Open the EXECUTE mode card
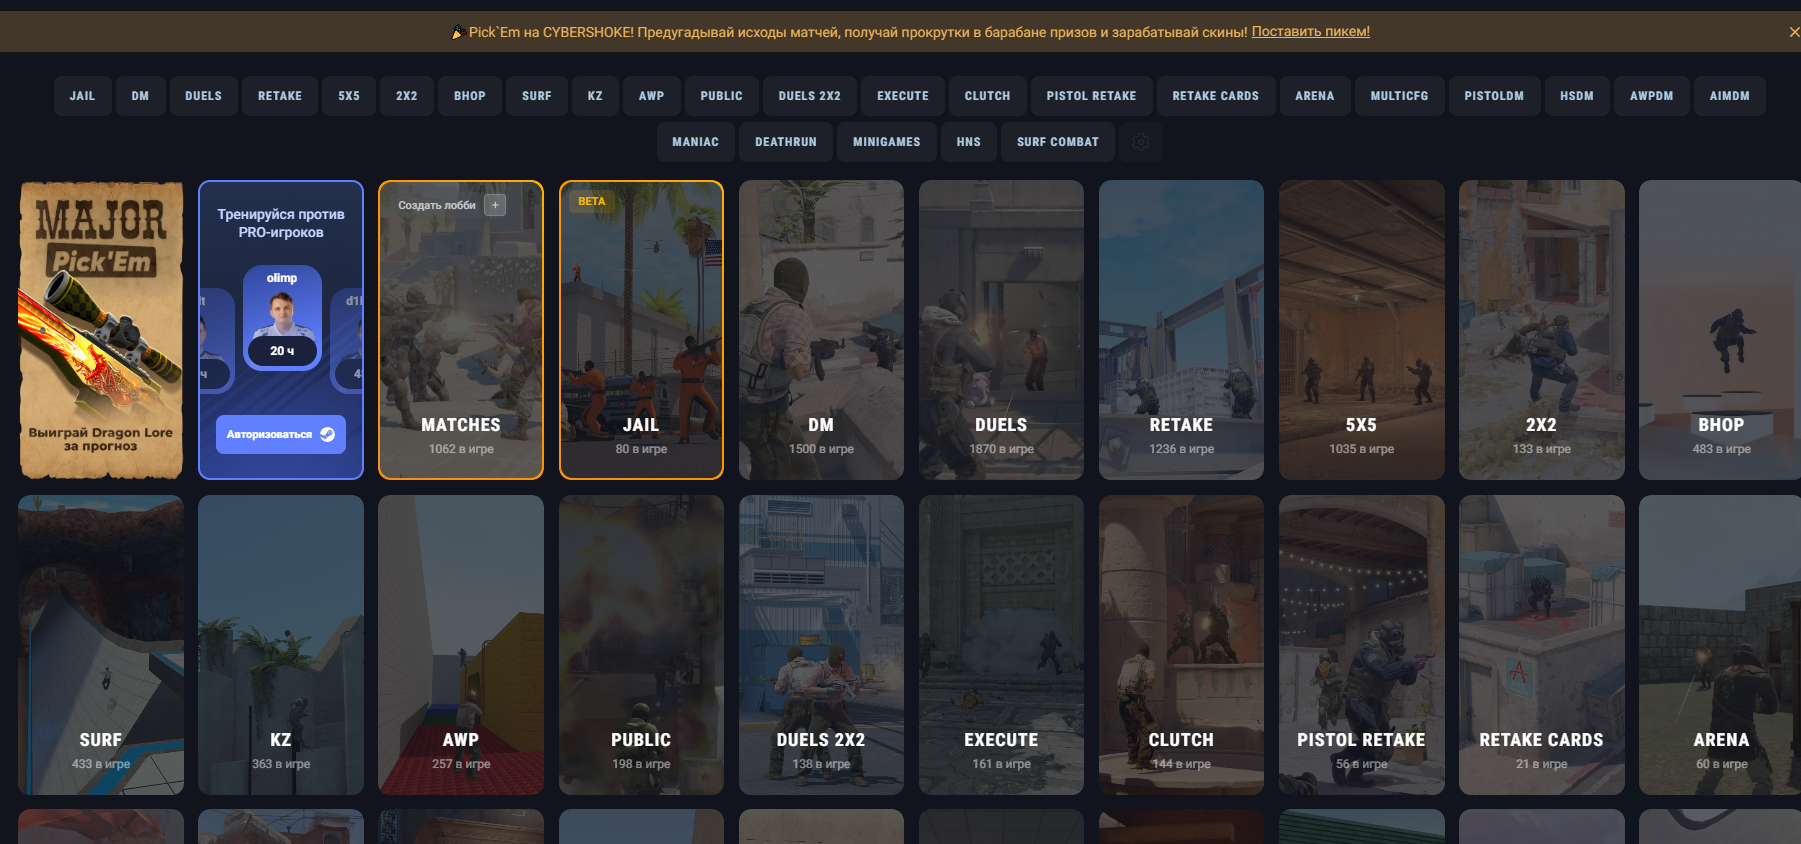Viewport: 1801px width, 844px height. (x=1001, y=645)
